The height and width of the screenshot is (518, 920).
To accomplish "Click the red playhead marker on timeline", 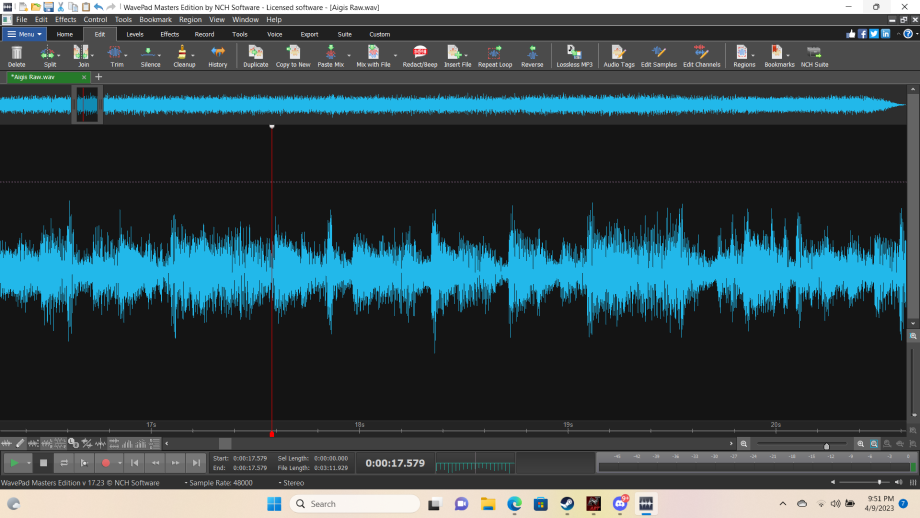I will [272, 434].
